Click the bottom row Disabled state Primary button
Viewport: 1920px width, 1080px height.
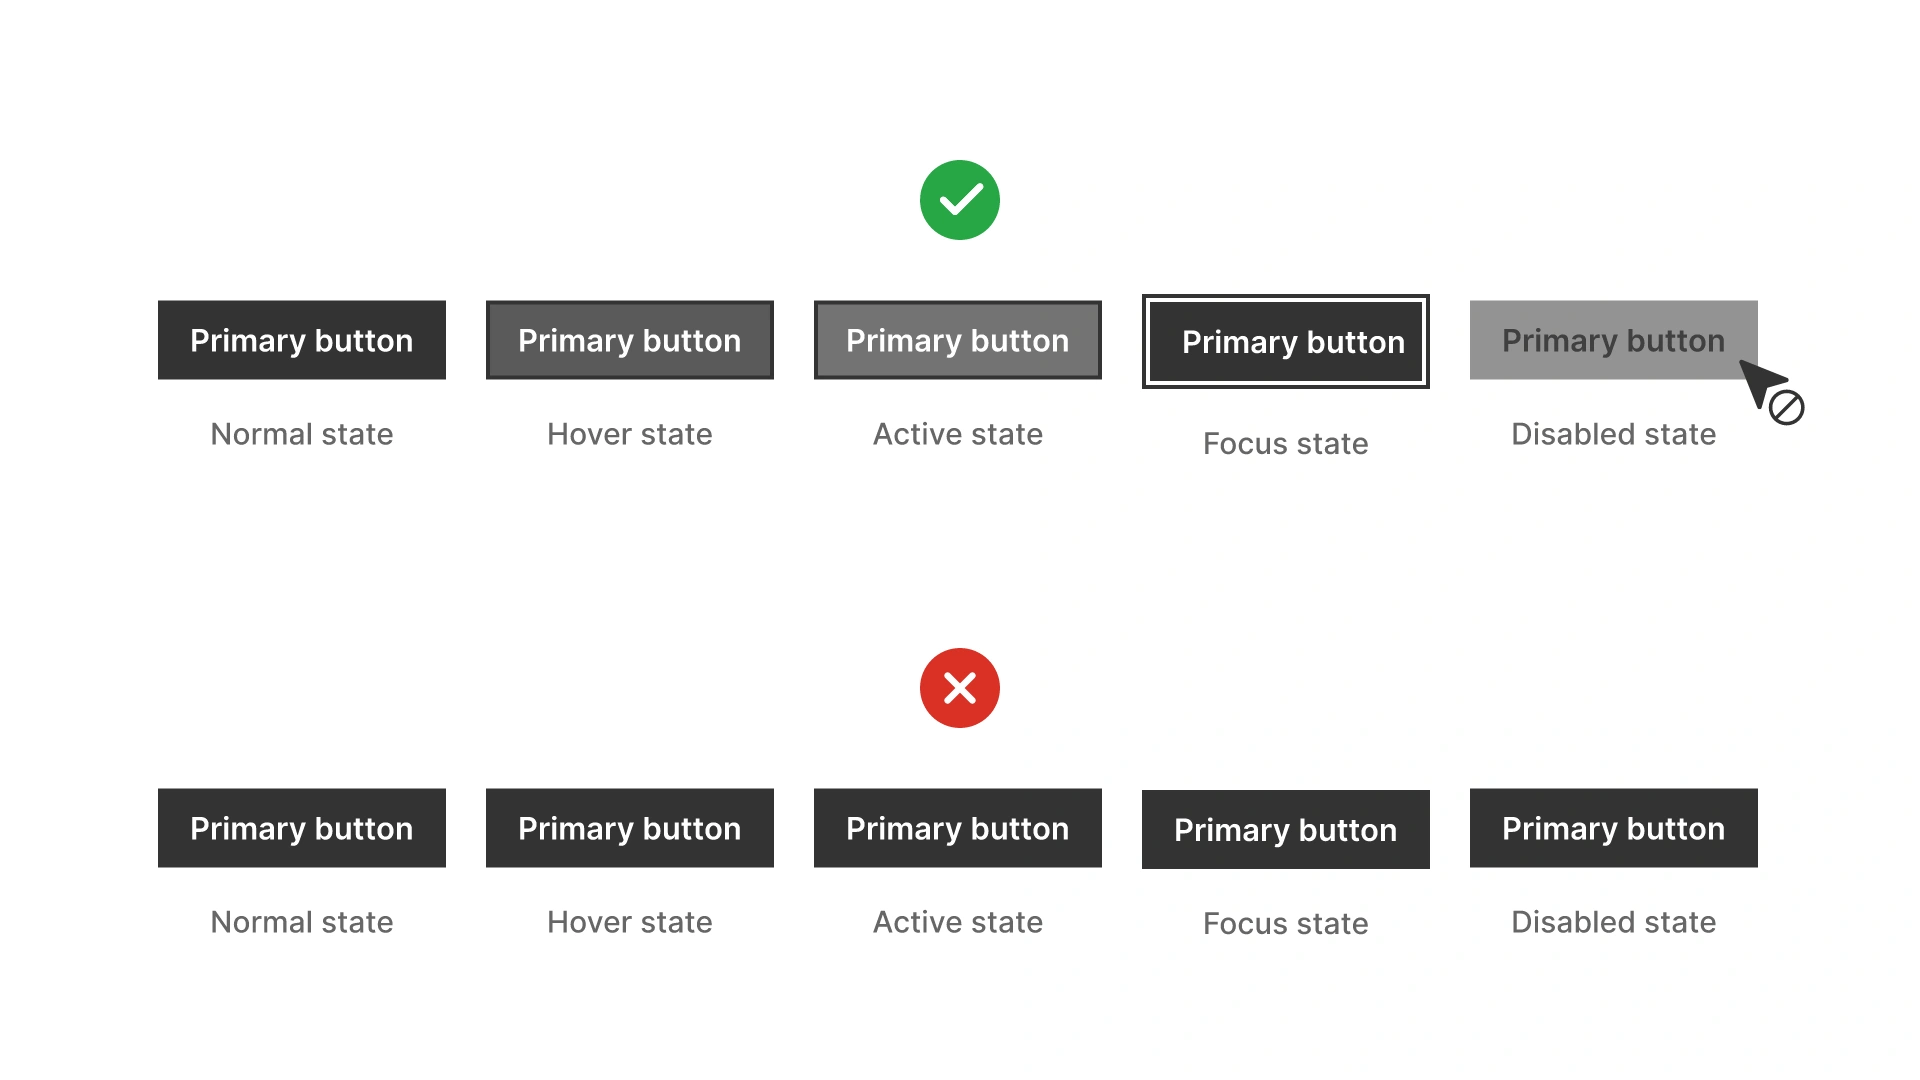click(x=1613, y=828)
